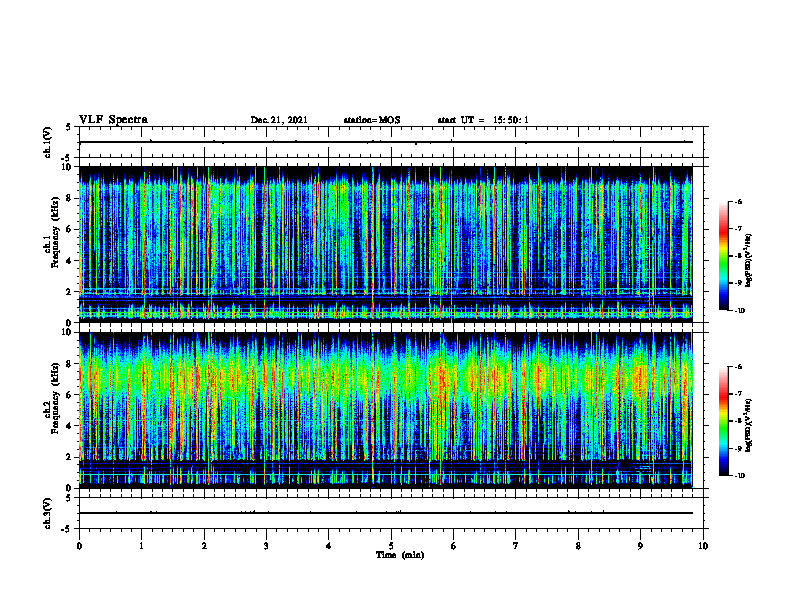Image resolution: width=792 pixels, height=612 pixels.
Task: Click the ch.1 spectrogram color scale bar
Action: tap(723, 256)
